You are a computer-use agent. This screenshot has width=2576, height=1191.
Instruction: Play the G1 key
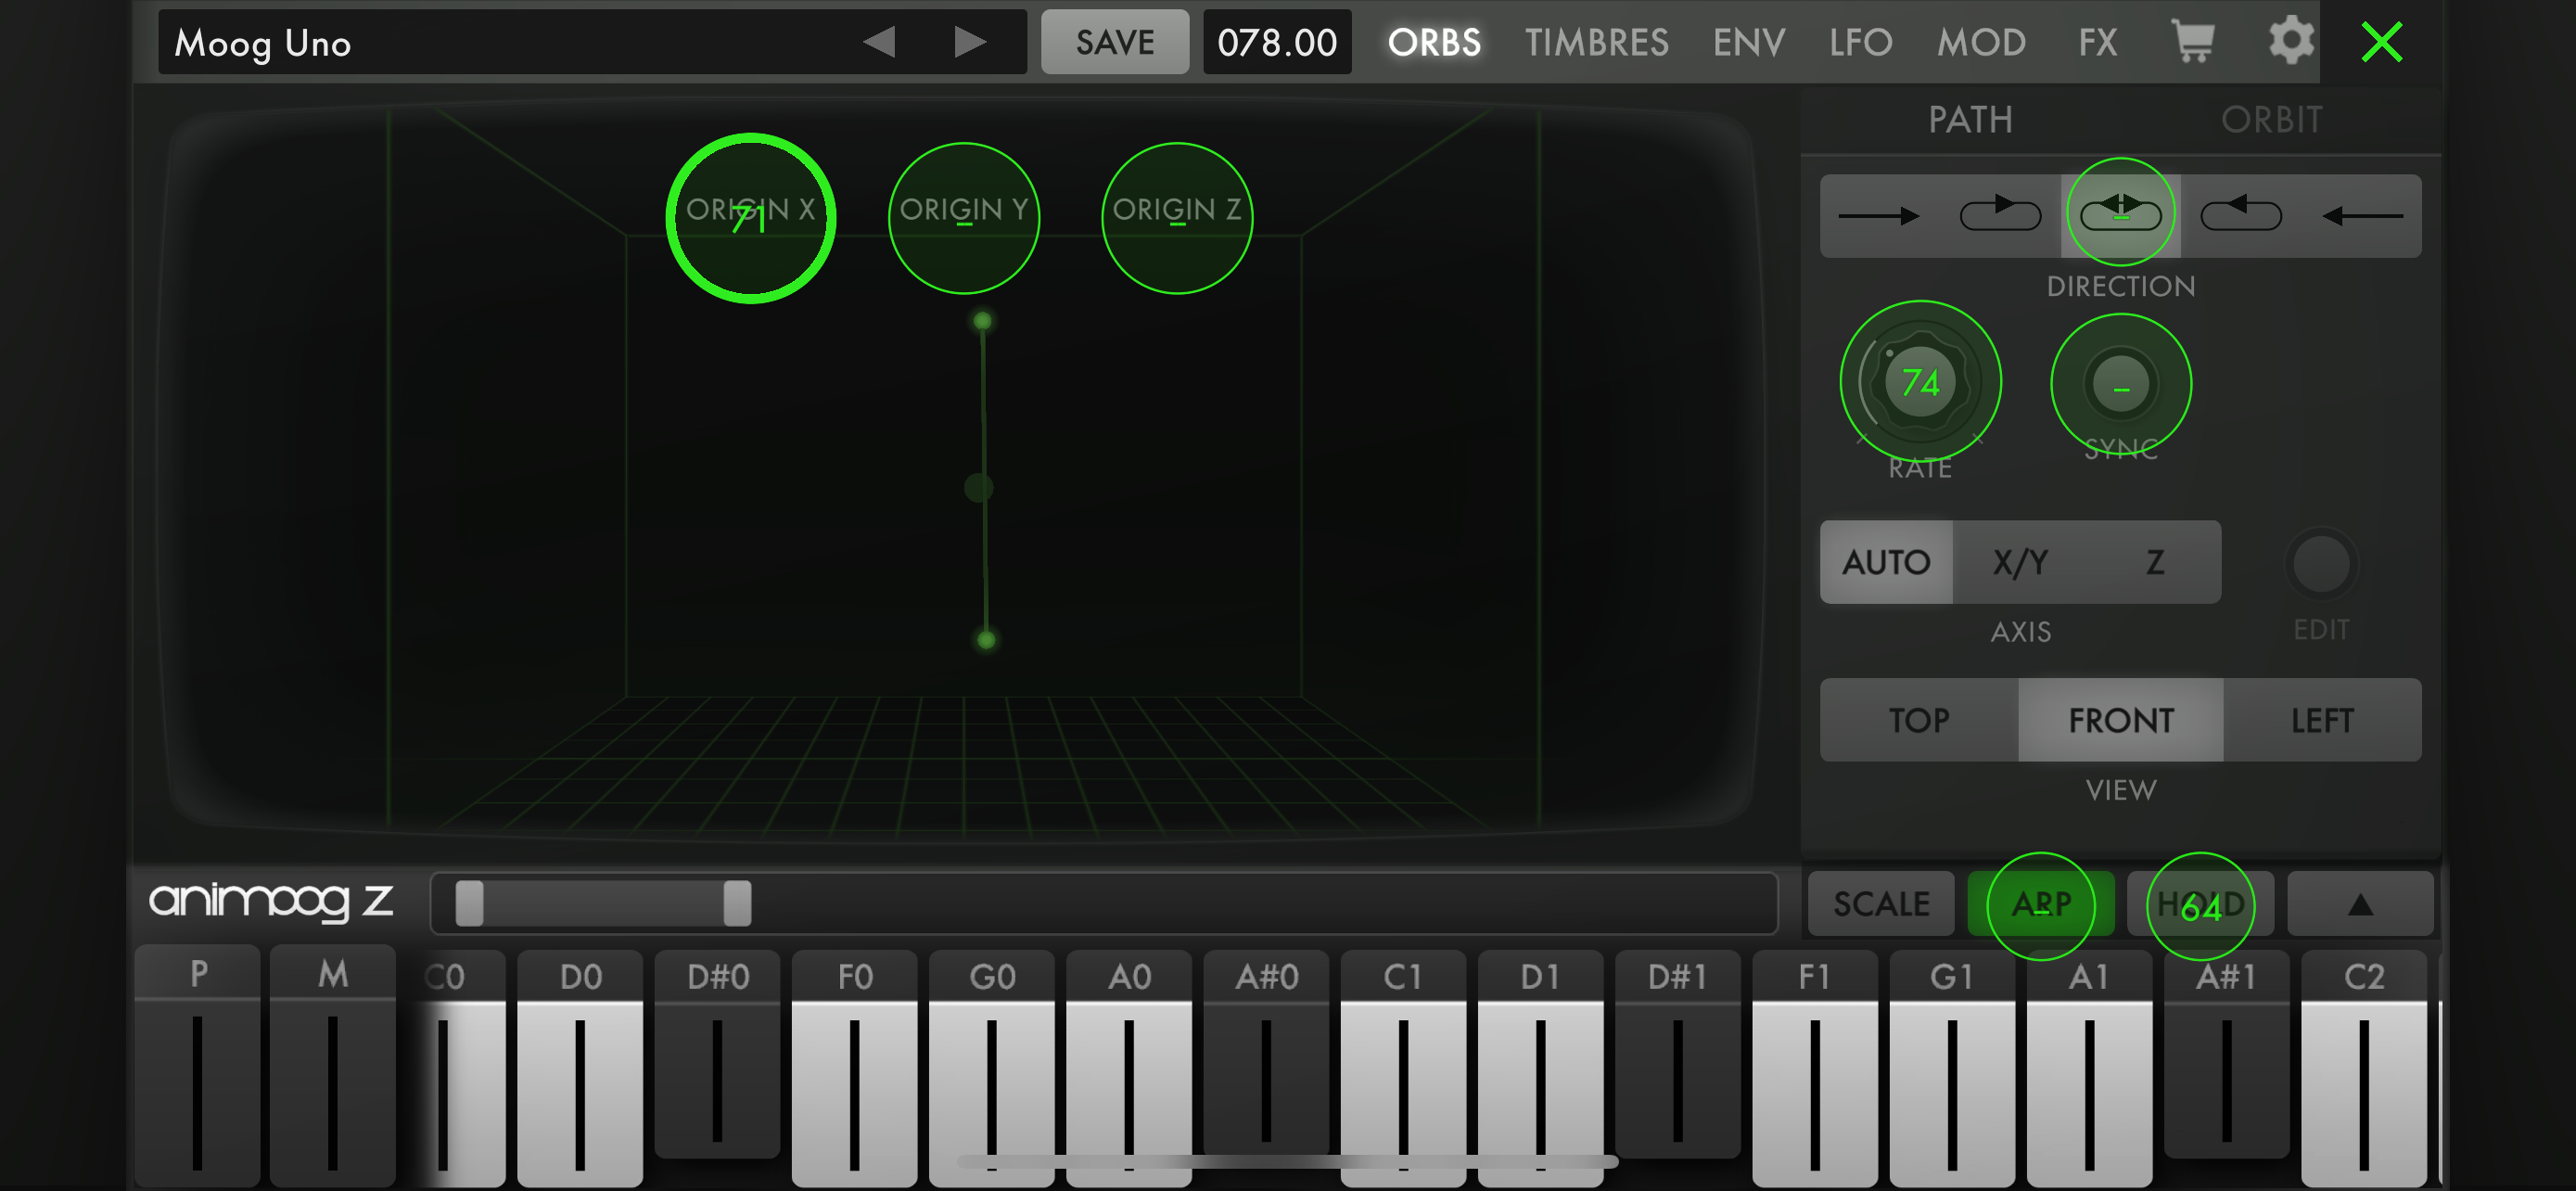click(1951, 1070)
